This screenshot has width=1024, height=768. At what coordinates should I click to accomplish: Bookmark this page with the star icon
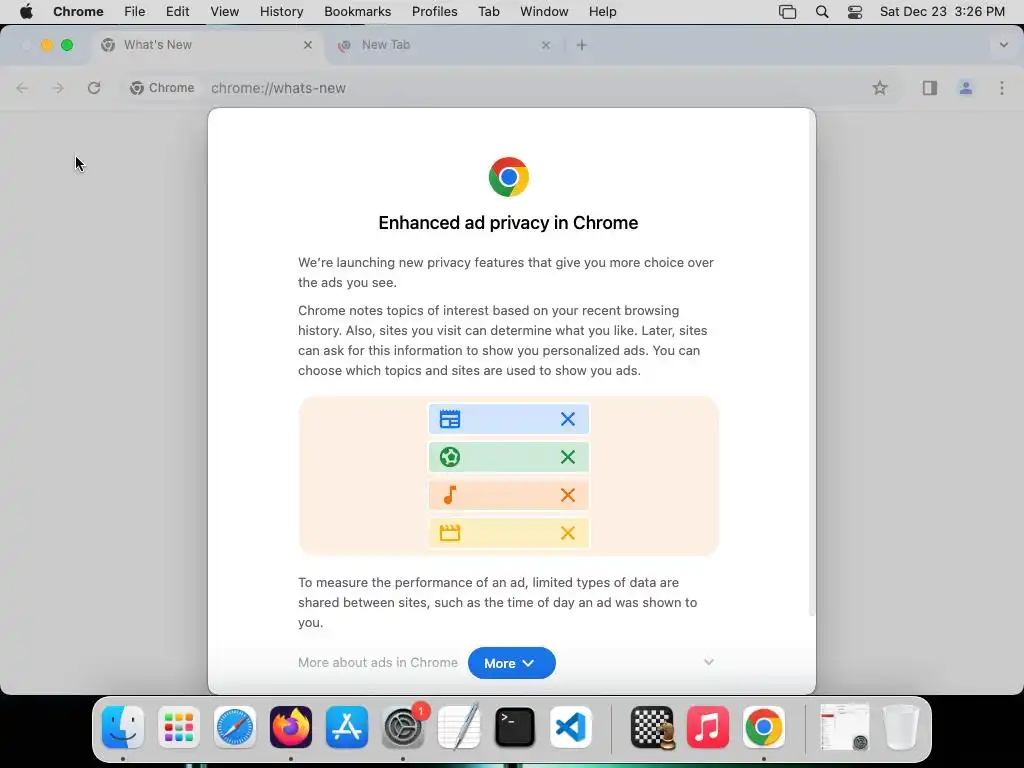pyautogui.click(x=880, y=88)
